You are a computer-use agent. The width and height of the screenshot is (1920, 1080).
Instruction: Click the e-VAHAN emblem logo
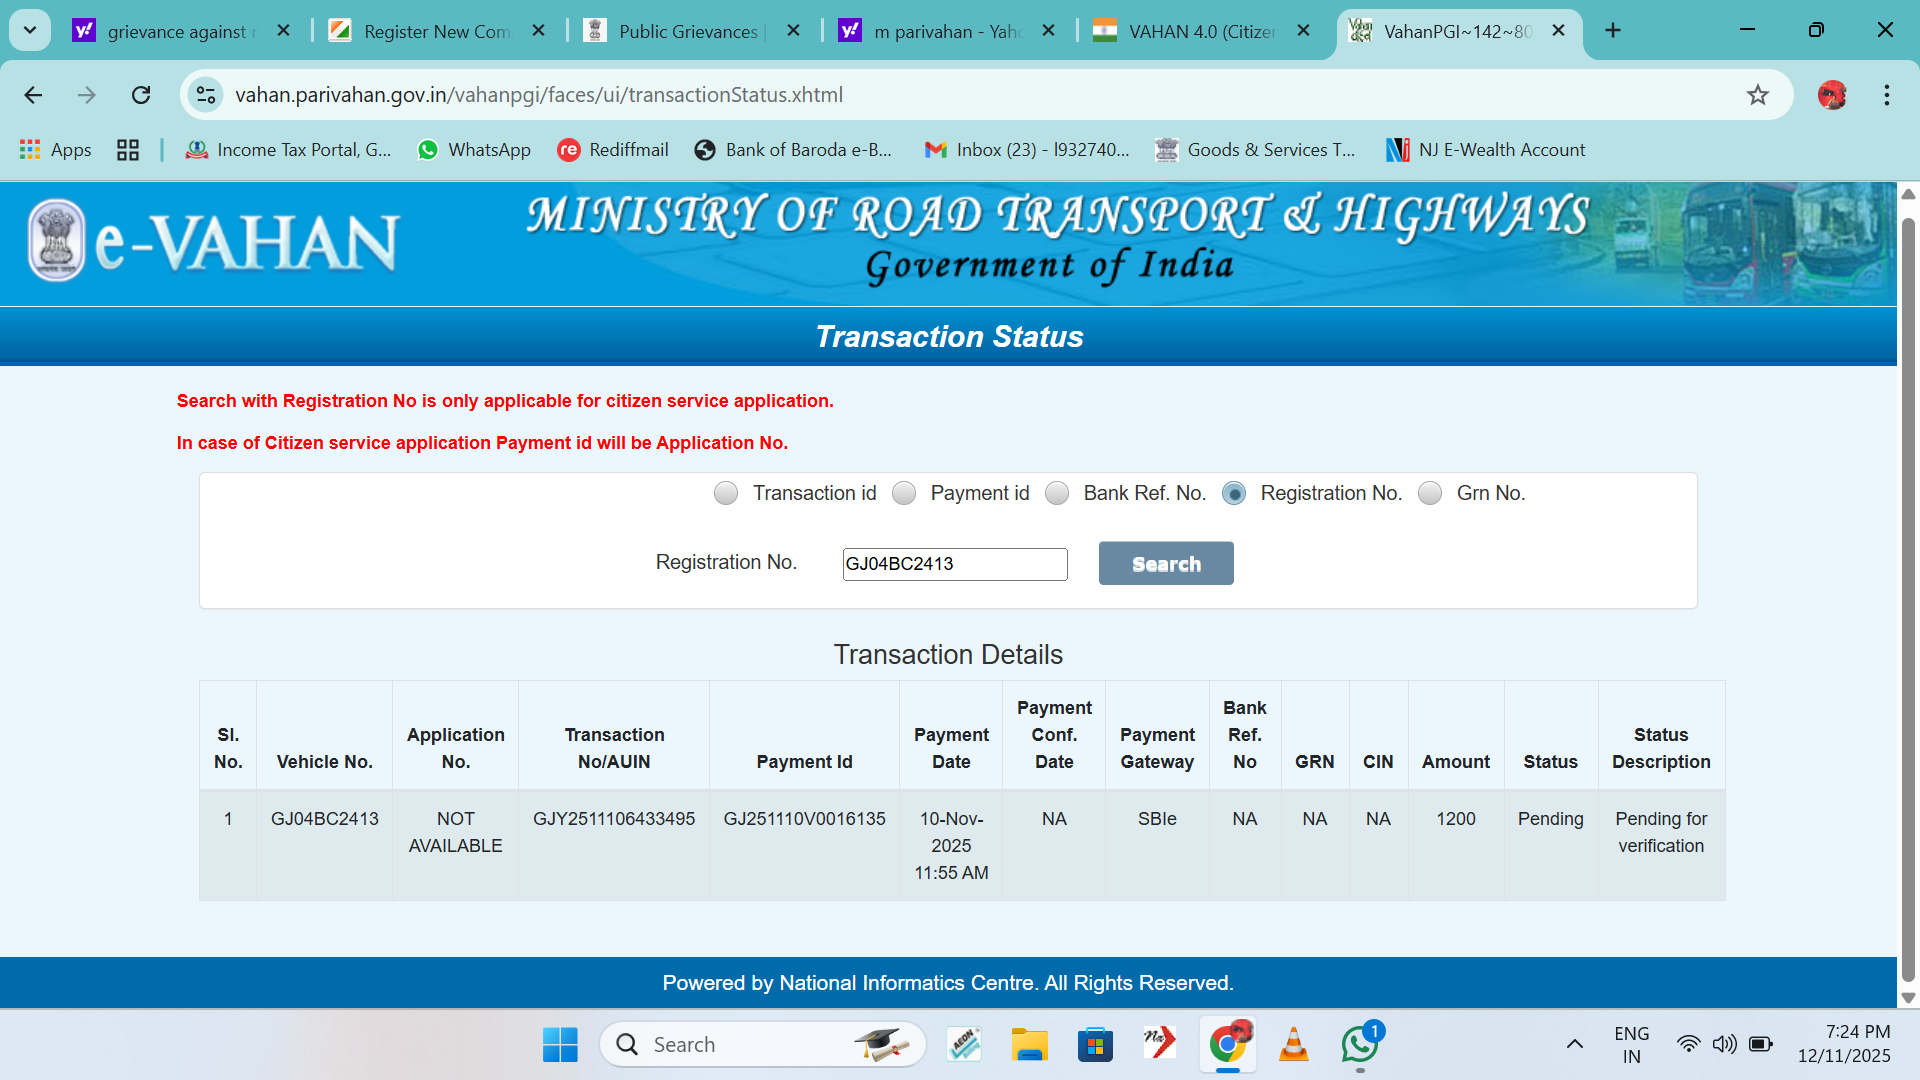(x=57, y=240)
